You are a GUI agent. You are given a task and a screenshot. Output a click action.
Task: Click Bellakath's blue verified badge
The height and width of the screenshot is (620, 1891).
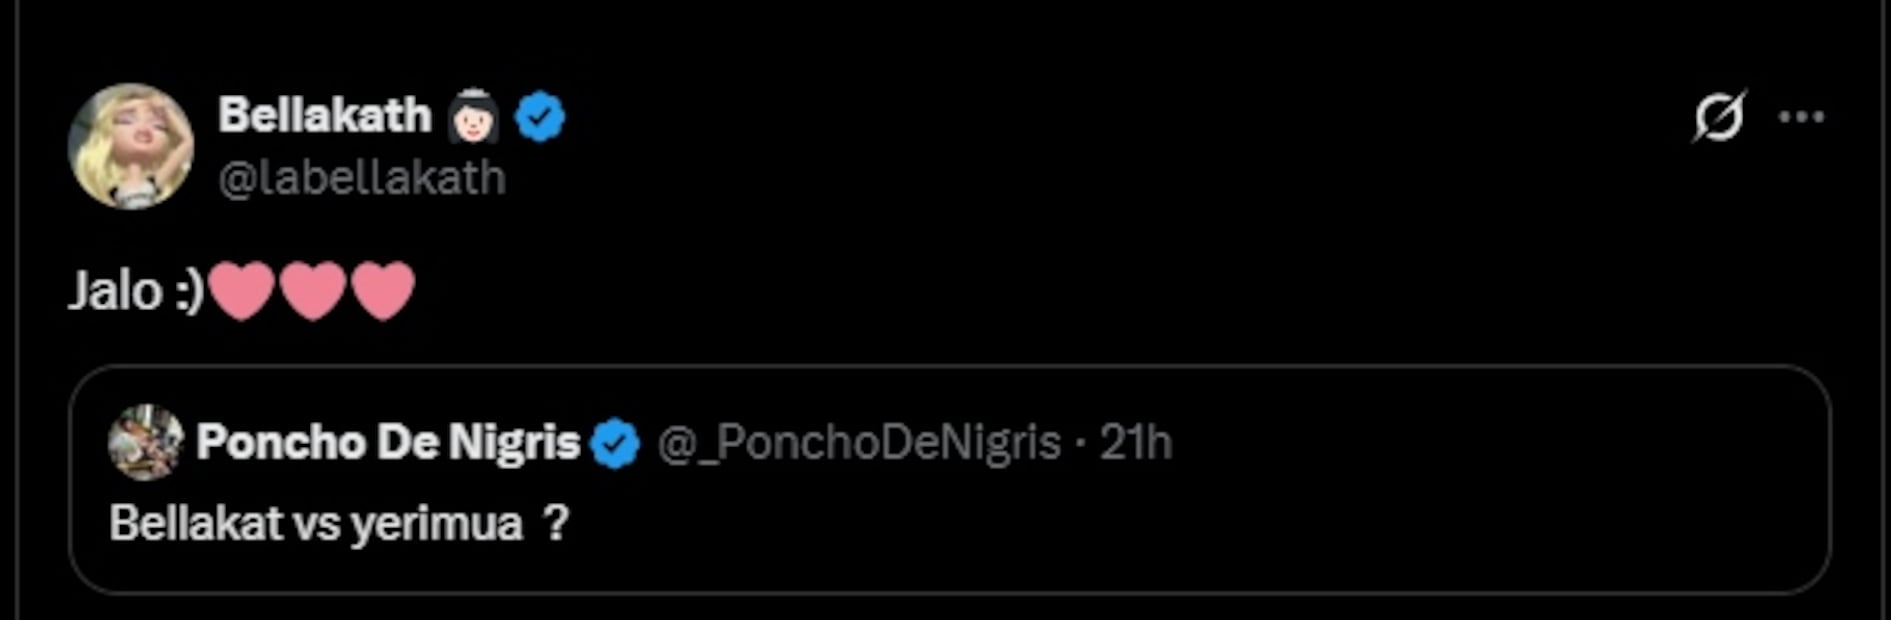coord(540,116)
